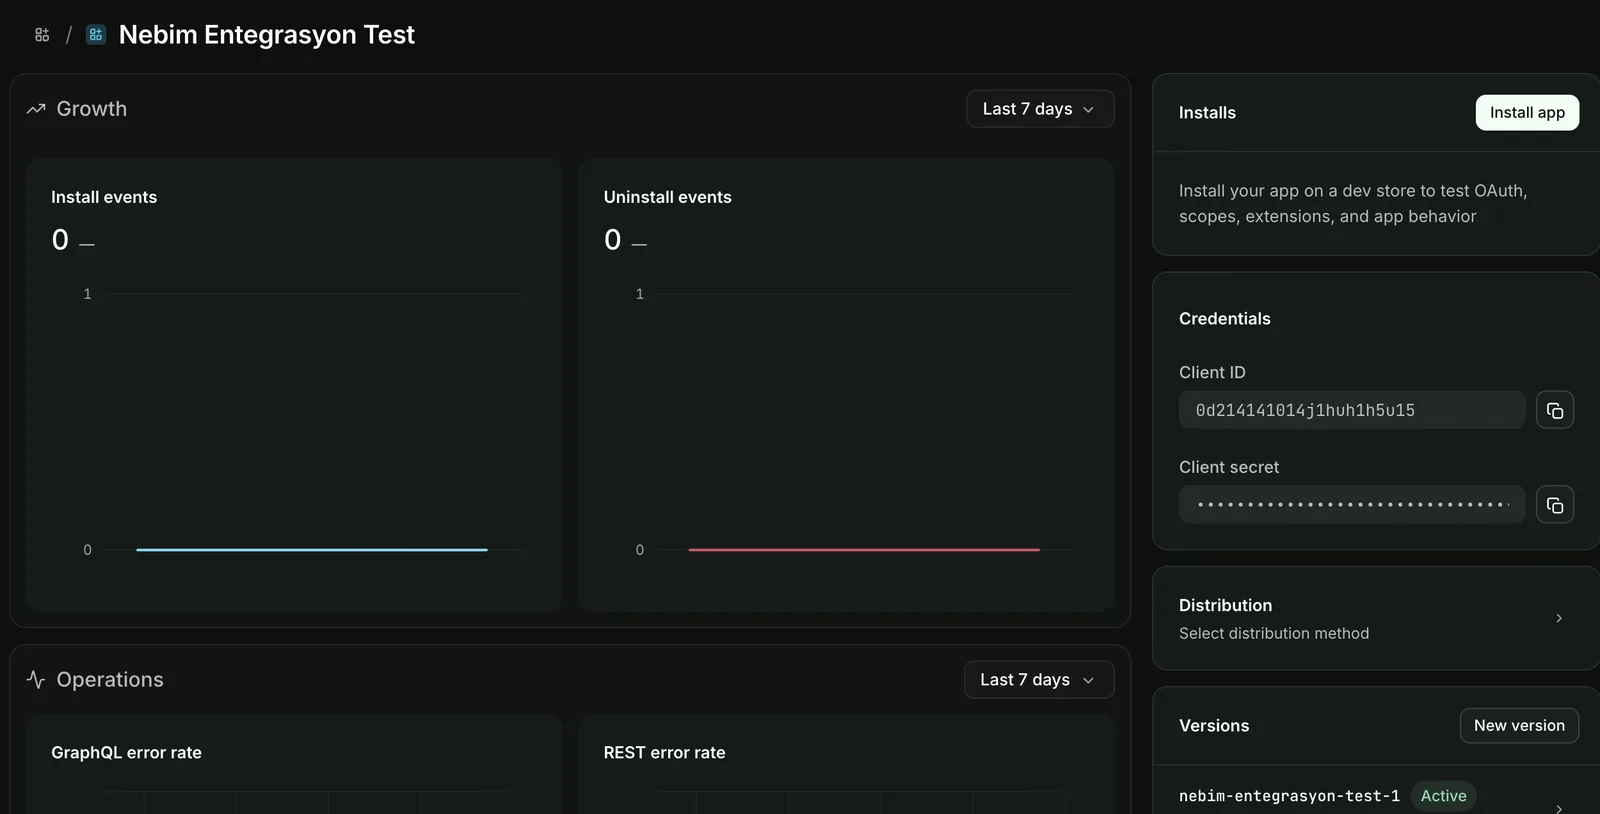
Task: Click the Install your app on a dev store description
Action: [x=1353, y=203]
